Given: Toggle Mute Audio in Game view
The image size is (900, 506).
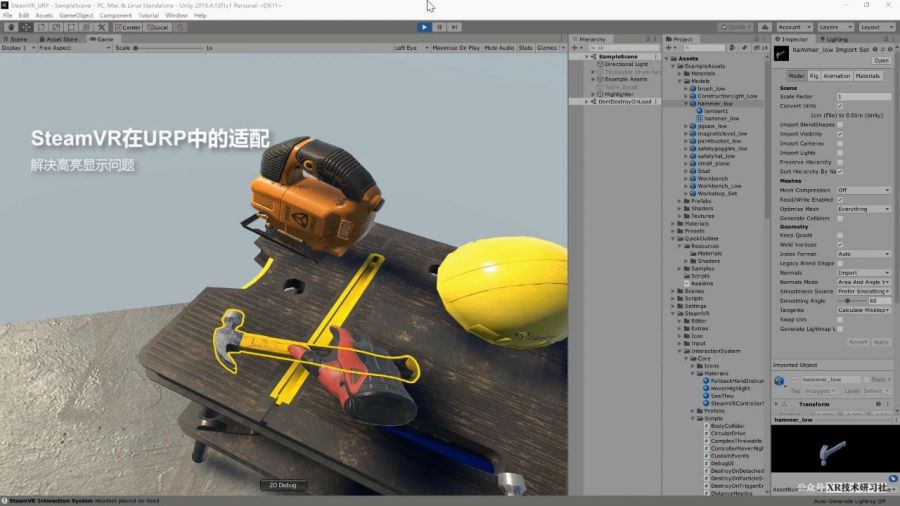Looking at the screenshot, I should pyautogui.click(x=499, y=48).
